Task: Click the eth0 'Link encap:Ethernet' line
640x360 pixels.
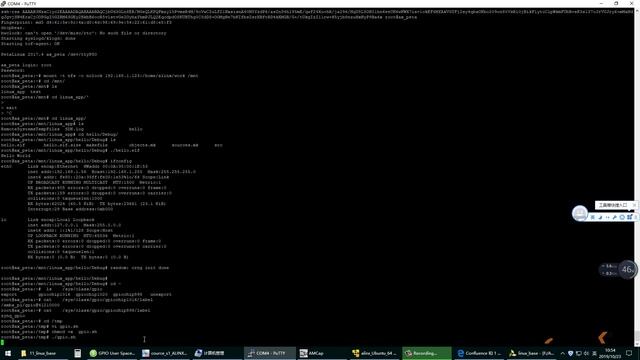Action: (74, 166)
